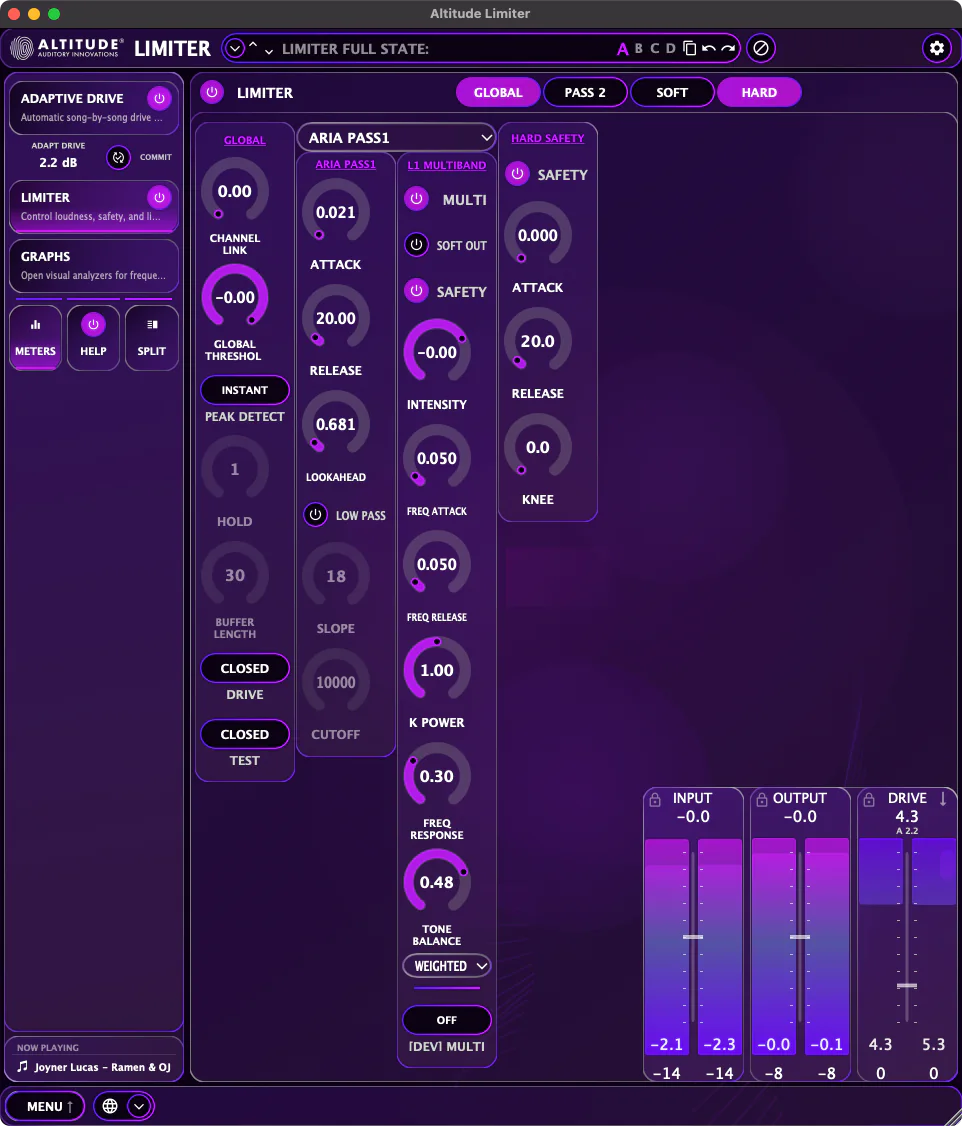Click the Altitude fingerprint logo

point(22,48)
